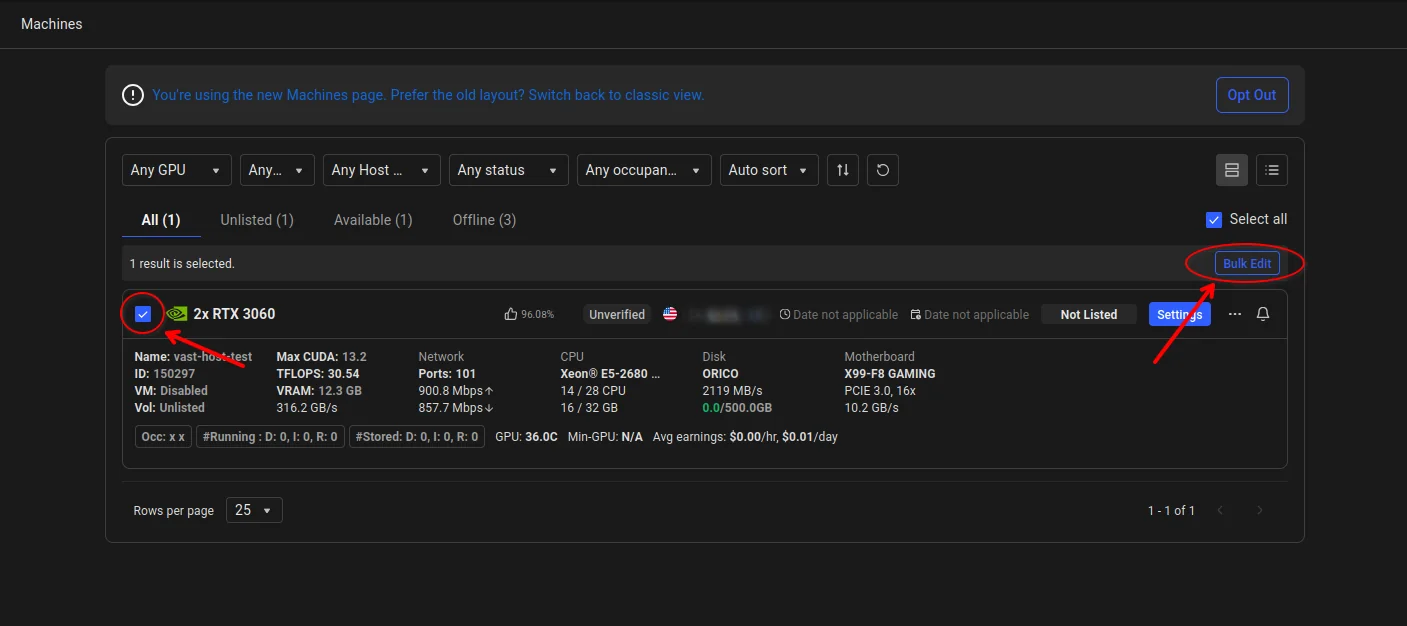
Task: Click the 1 result is selected message
Action: click(x=182, y=263)
